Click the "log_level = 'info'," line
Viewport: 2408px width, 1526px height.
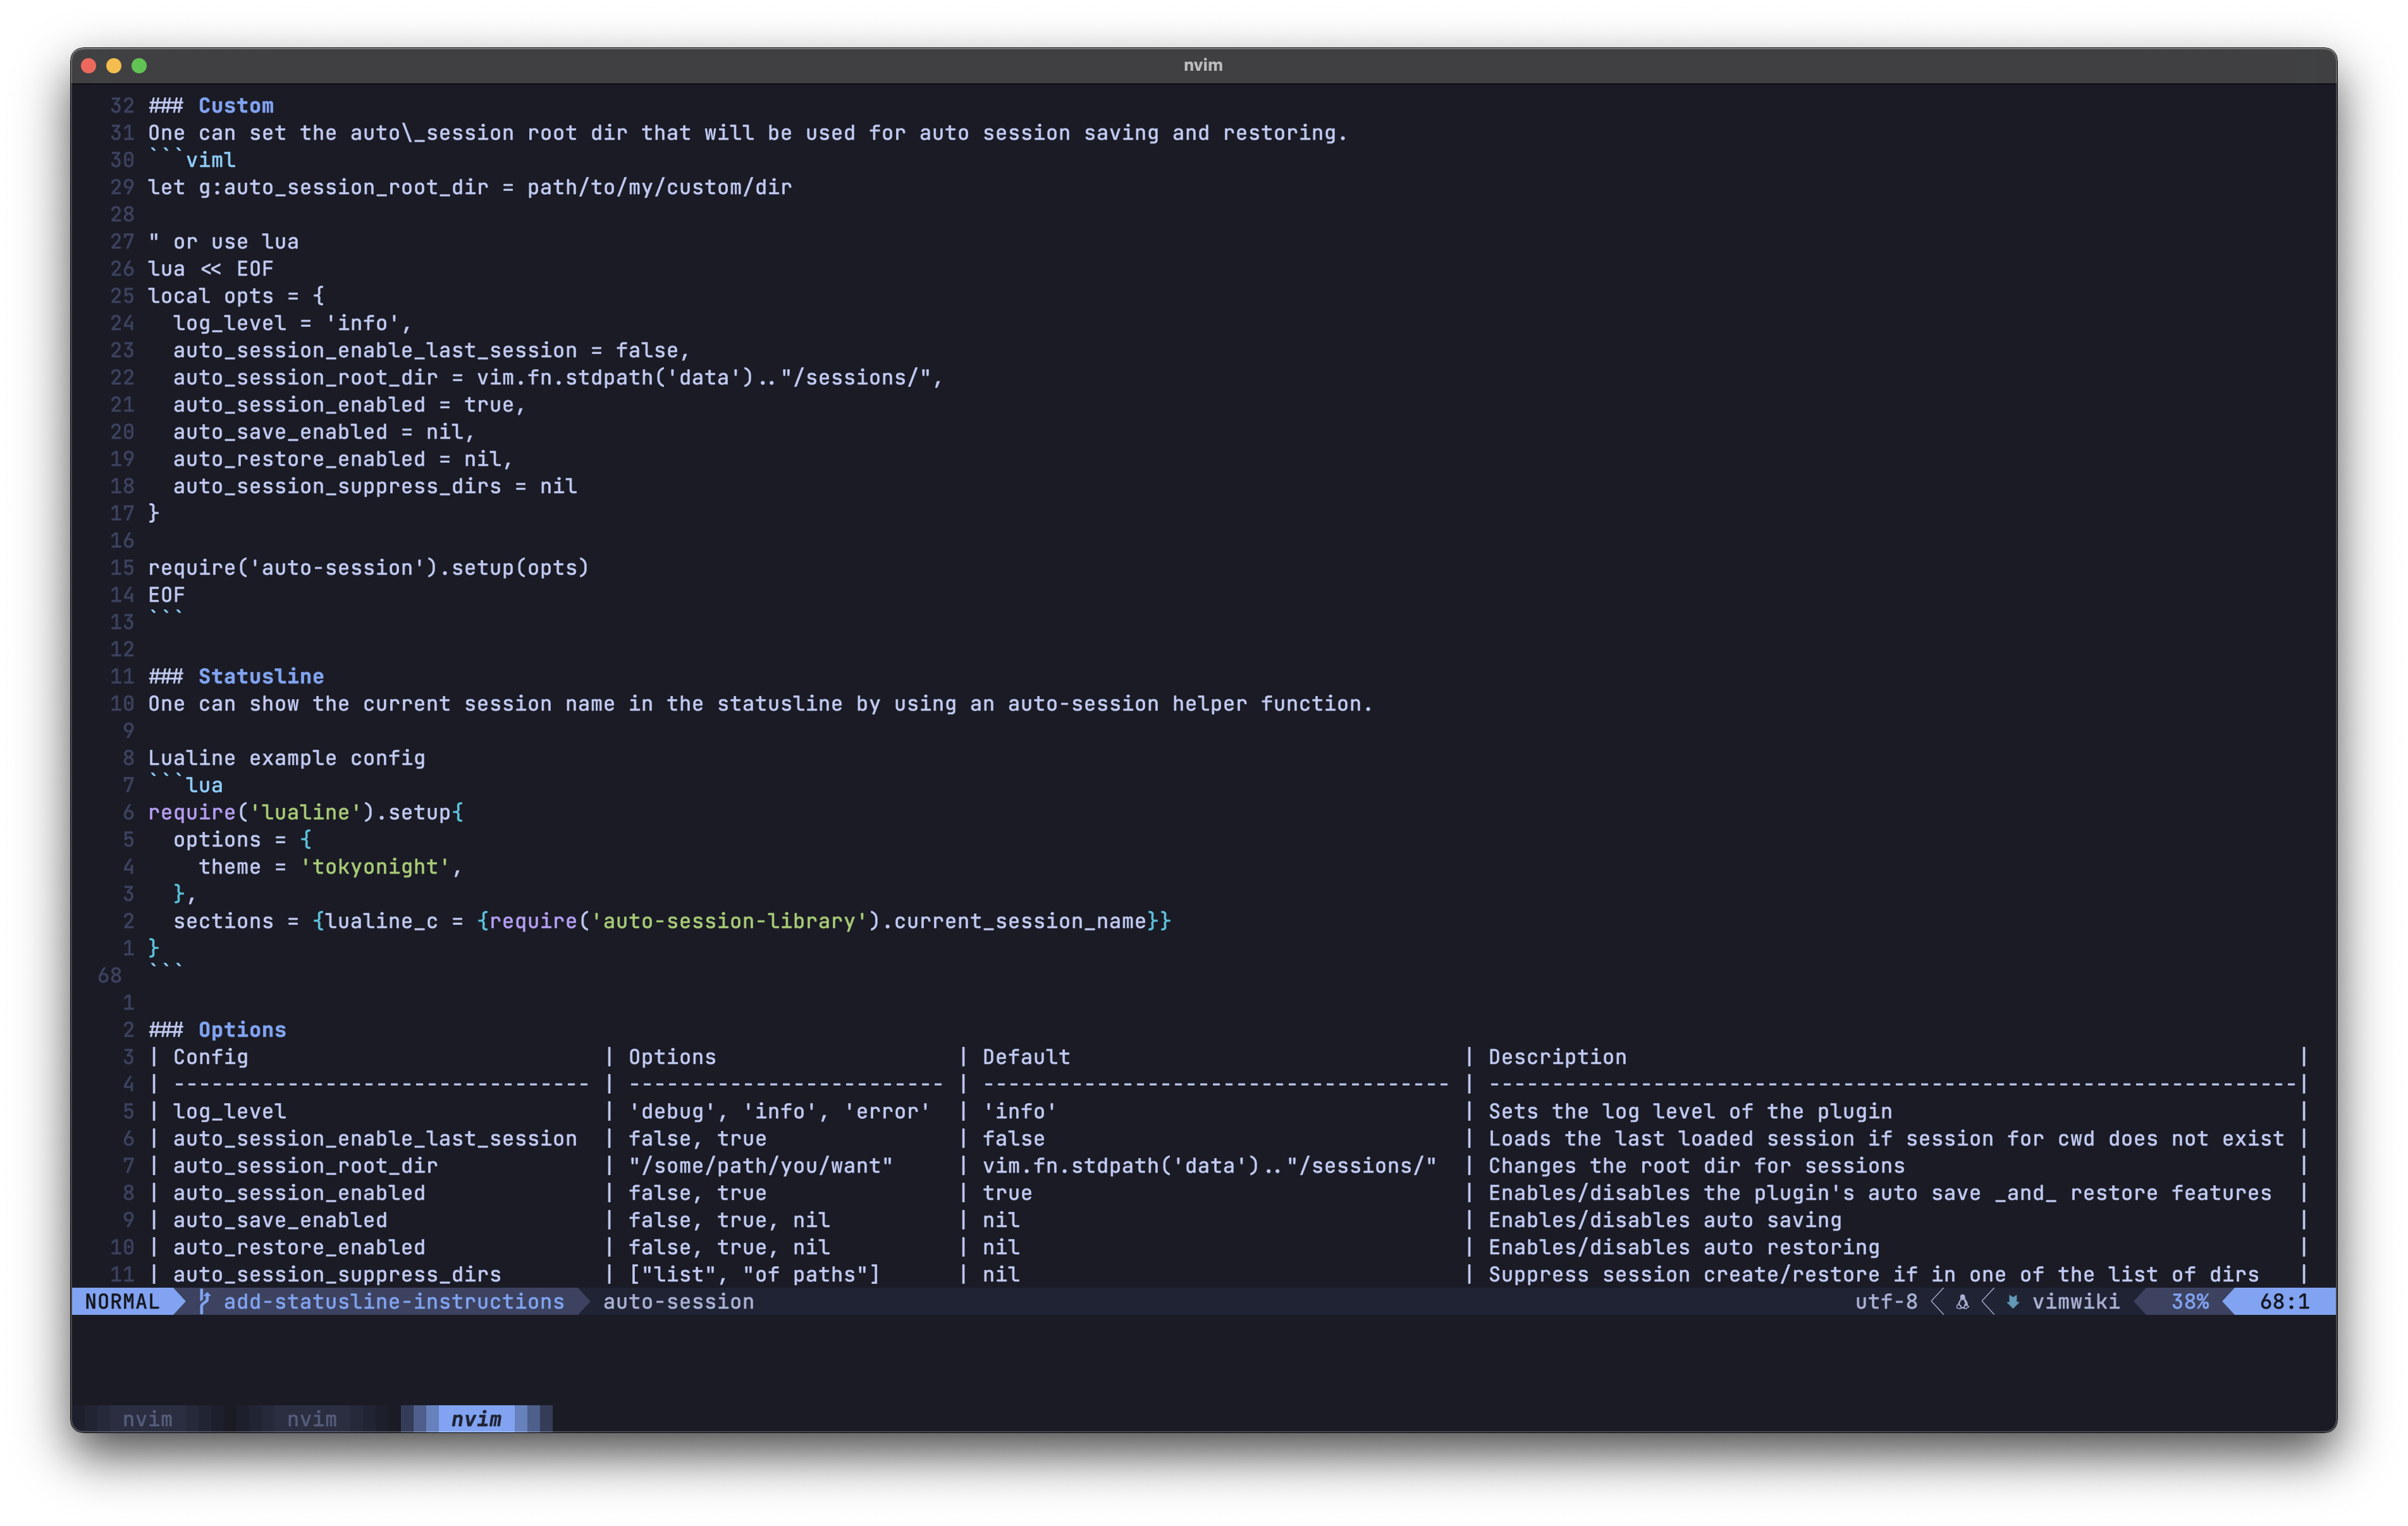pyautogui.click(x=292, y=323)
